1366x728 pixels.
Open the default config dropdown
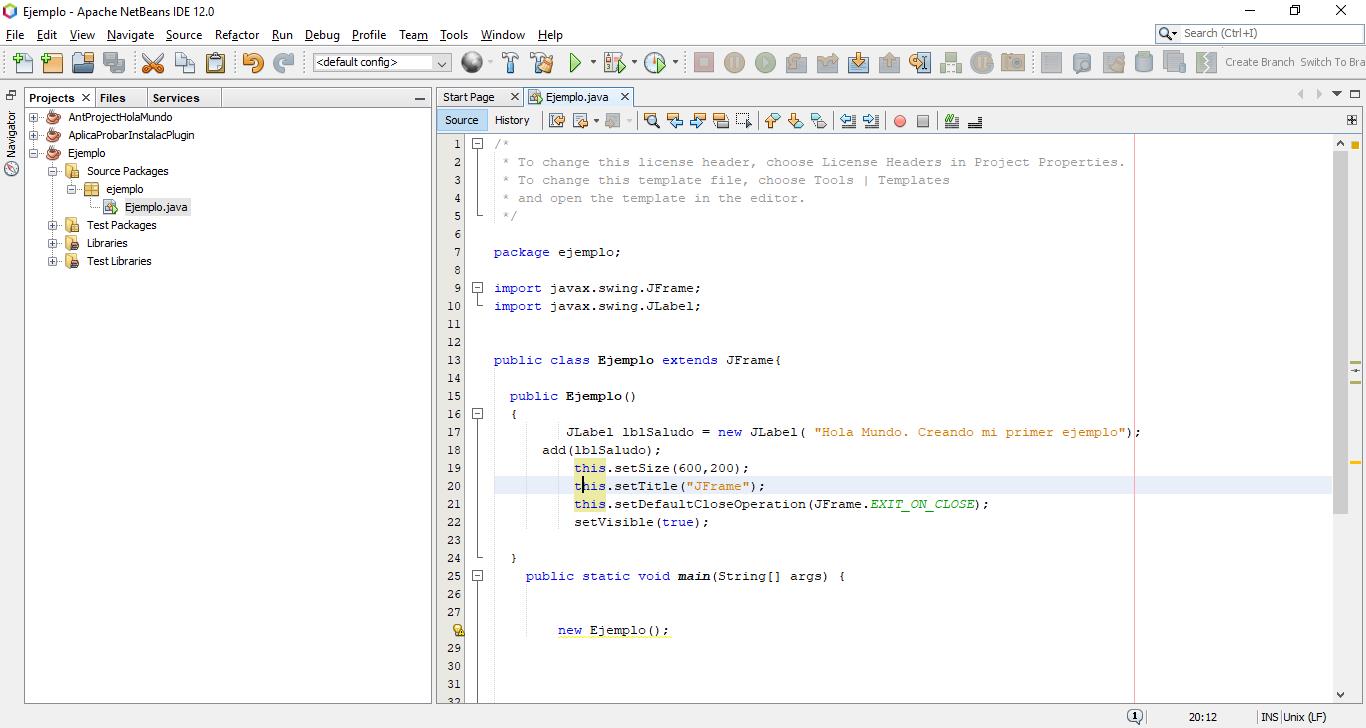[x=440, y=62]
